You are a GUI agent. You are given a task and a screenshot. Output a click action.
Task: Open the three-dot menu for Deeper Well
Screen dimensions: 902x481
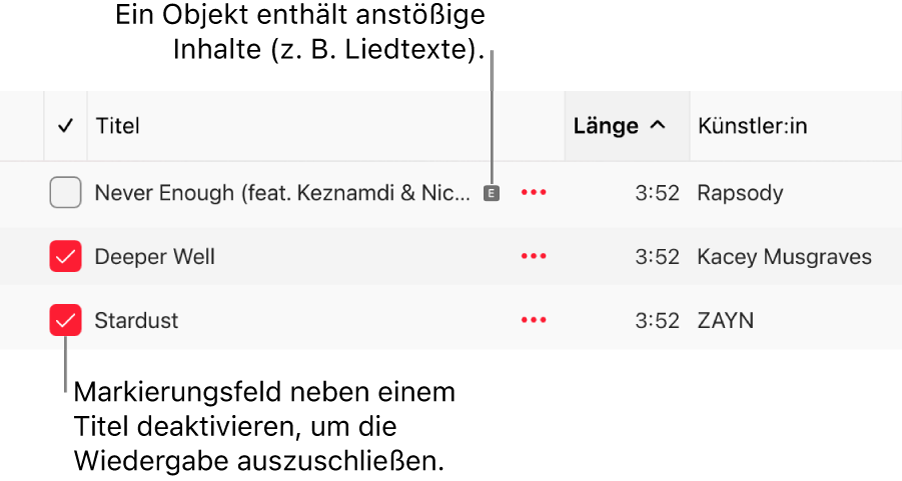click(x=534, y=257)
